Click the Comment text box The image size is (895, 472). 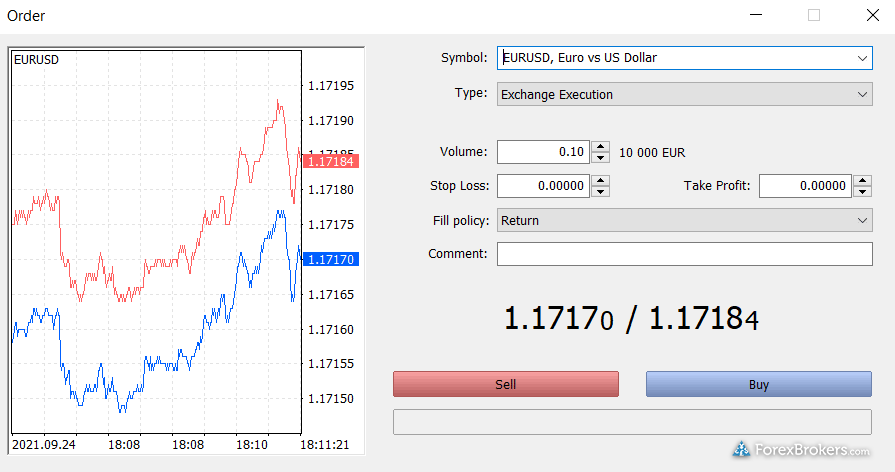[x=684, y=254]
